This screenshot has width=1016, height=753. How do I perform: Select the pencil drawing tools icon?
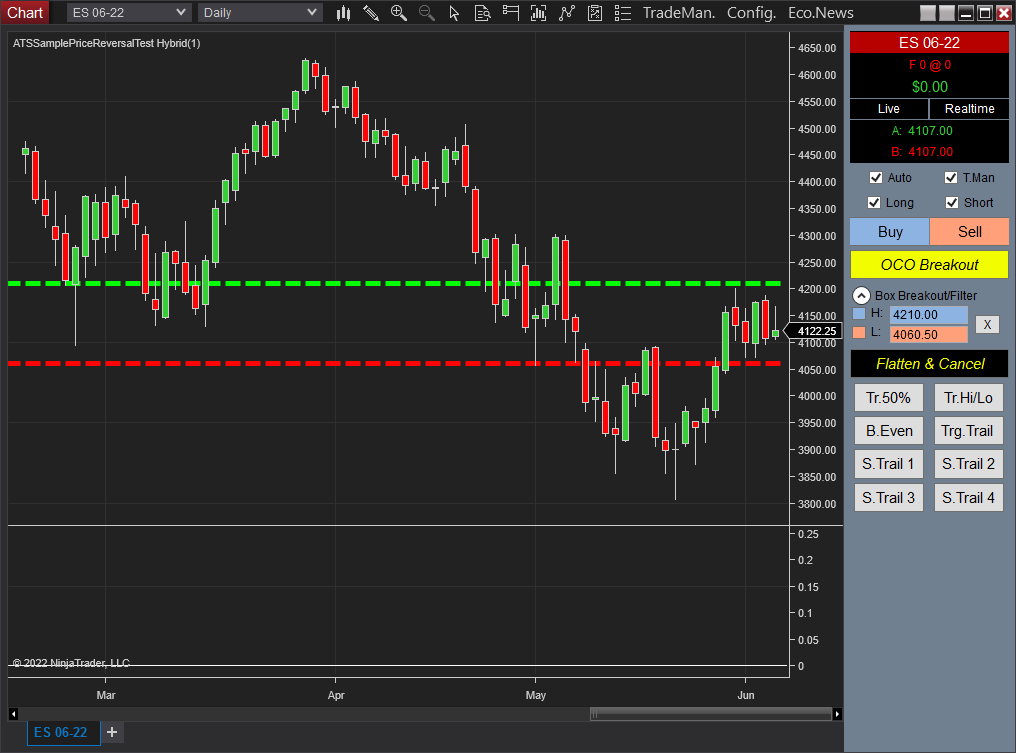(x=371, y=13)
